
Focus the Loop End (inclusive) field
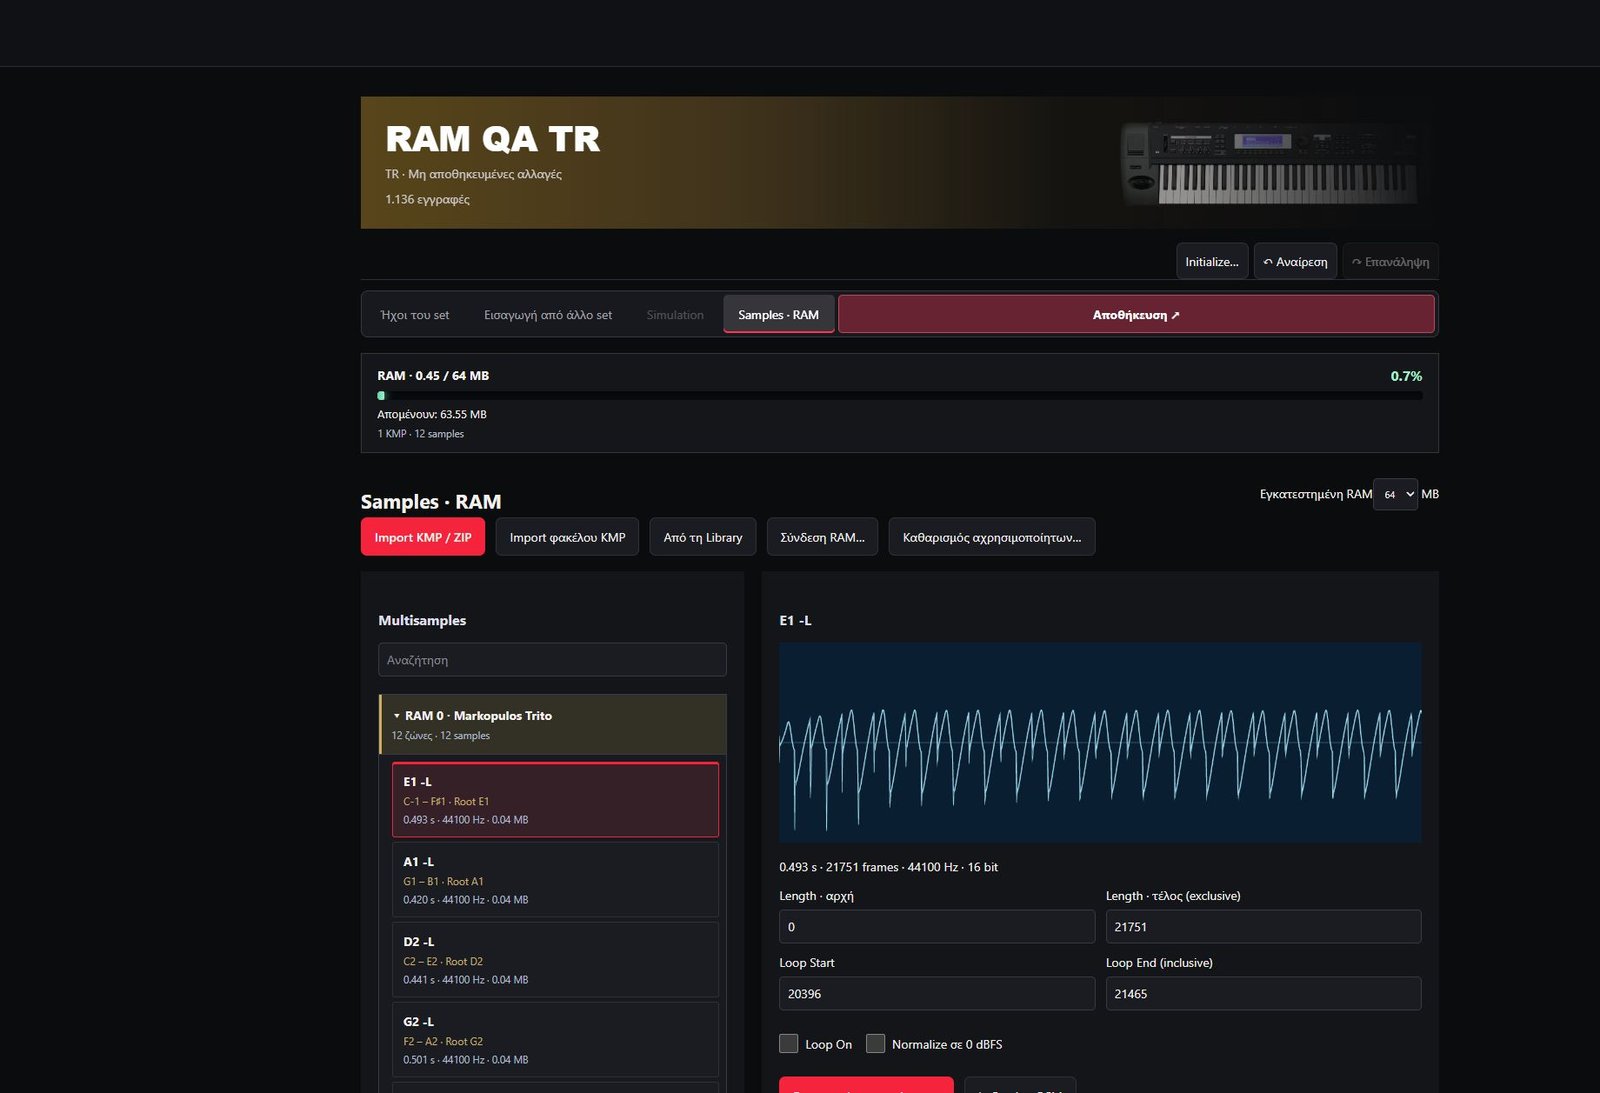1263,994
